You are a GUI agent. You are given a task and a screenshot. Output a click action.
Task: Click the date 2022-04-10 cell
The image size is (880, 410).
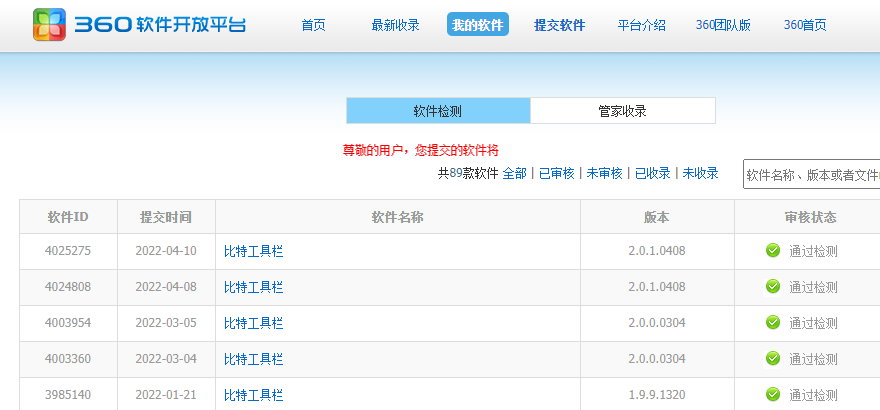click(x=166, y=251)
